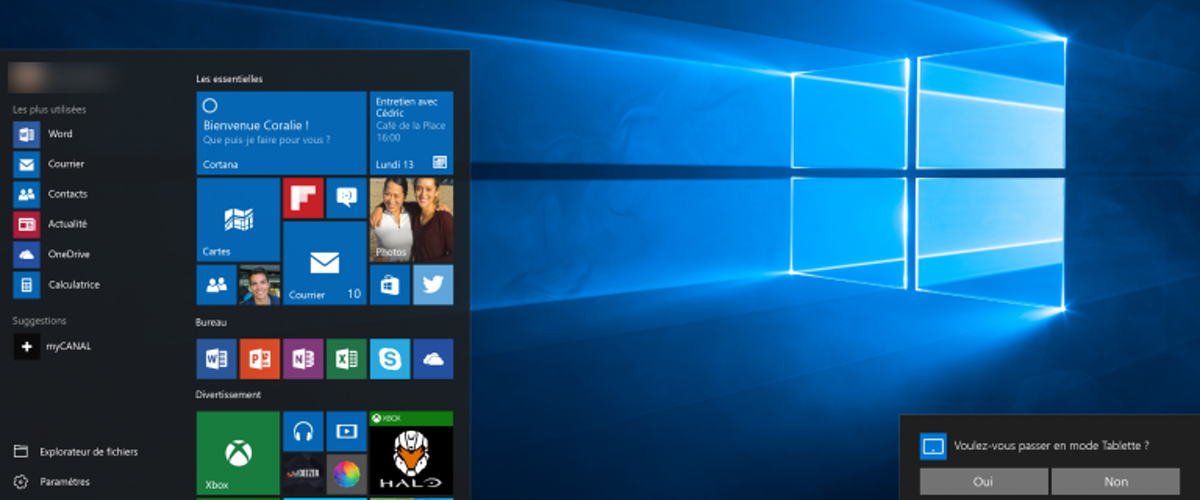Open the OneDrive cloud tile in Bureau
1200x500 pixels.
pyautogui.click(x=433, y=359)
